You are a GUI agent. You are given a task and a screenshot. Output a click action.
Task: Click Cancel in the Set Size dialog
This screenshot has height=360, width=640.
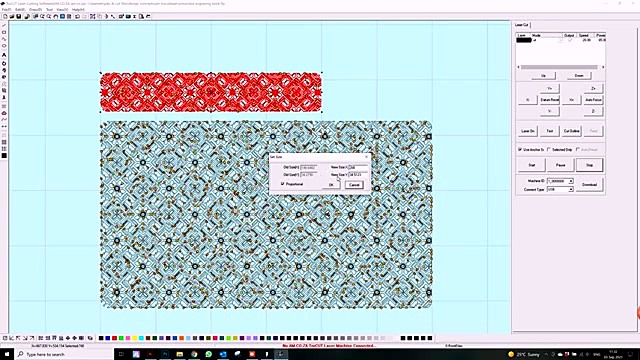354,185
